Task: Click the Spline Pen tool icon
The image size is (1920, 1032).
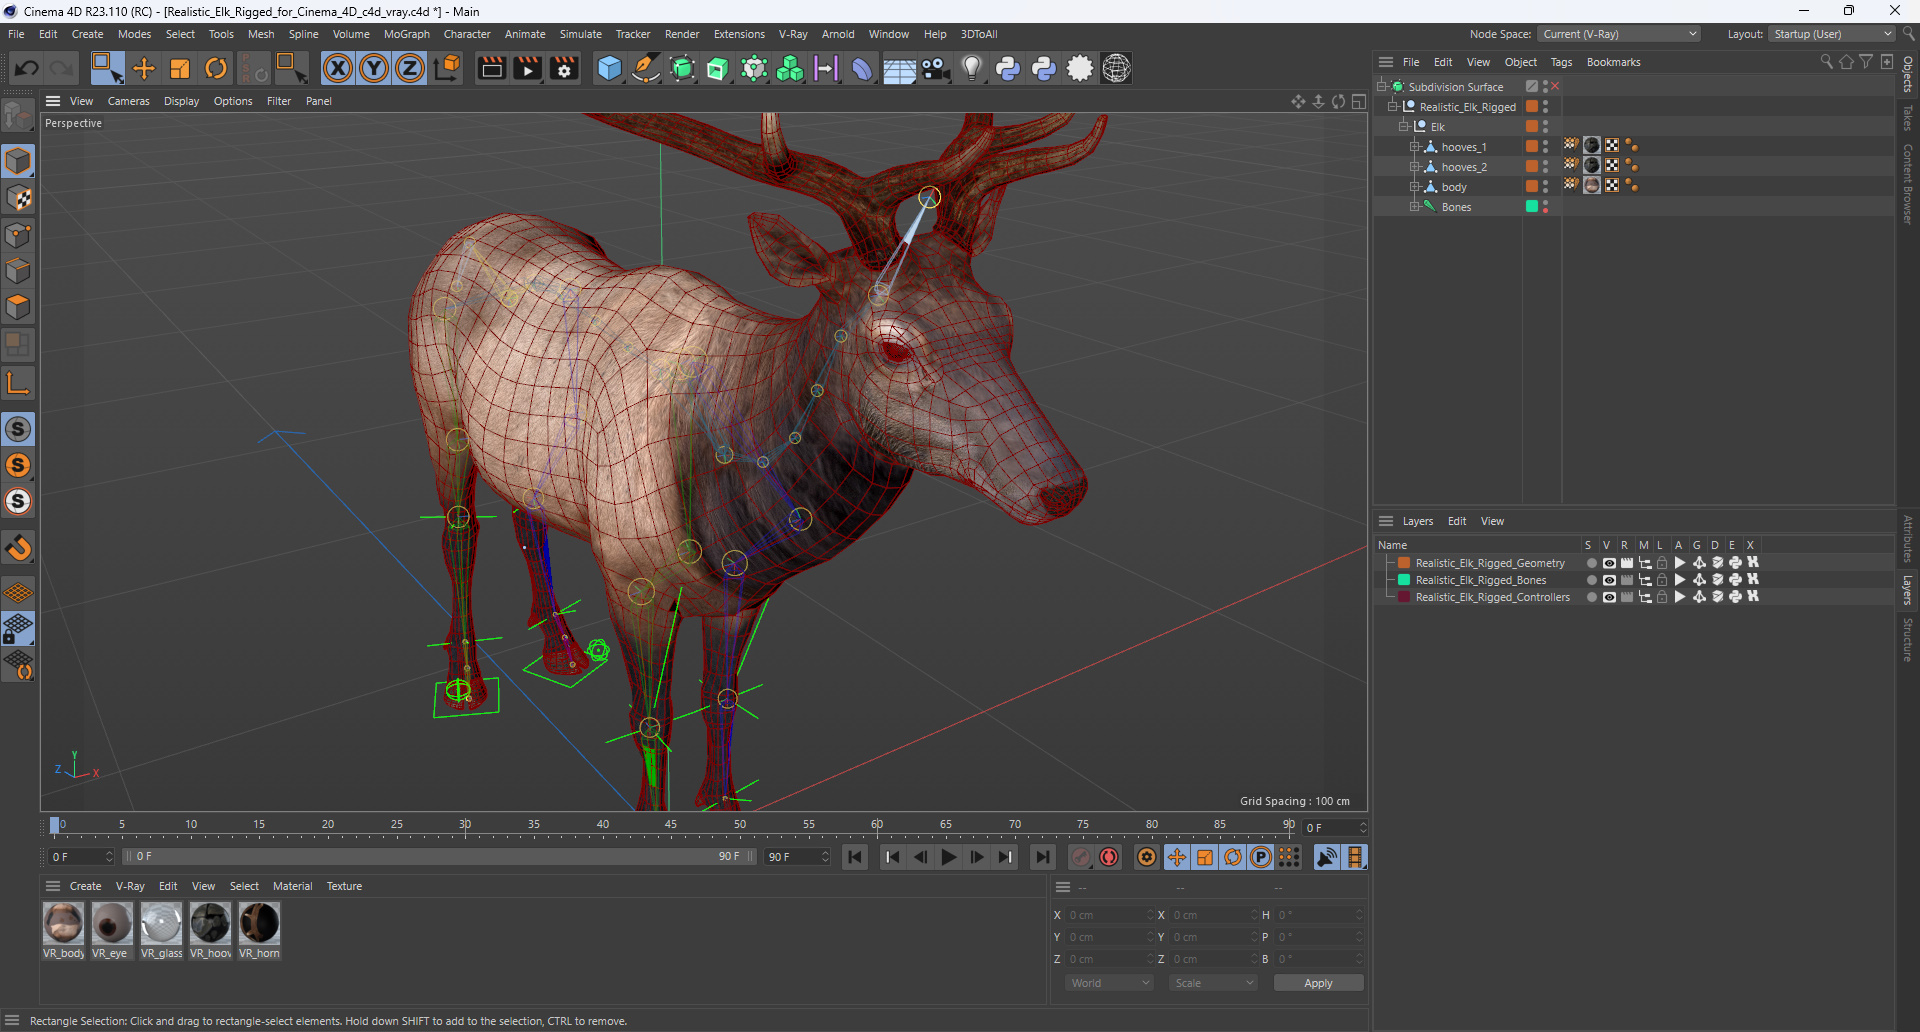Action: (646, 68)
